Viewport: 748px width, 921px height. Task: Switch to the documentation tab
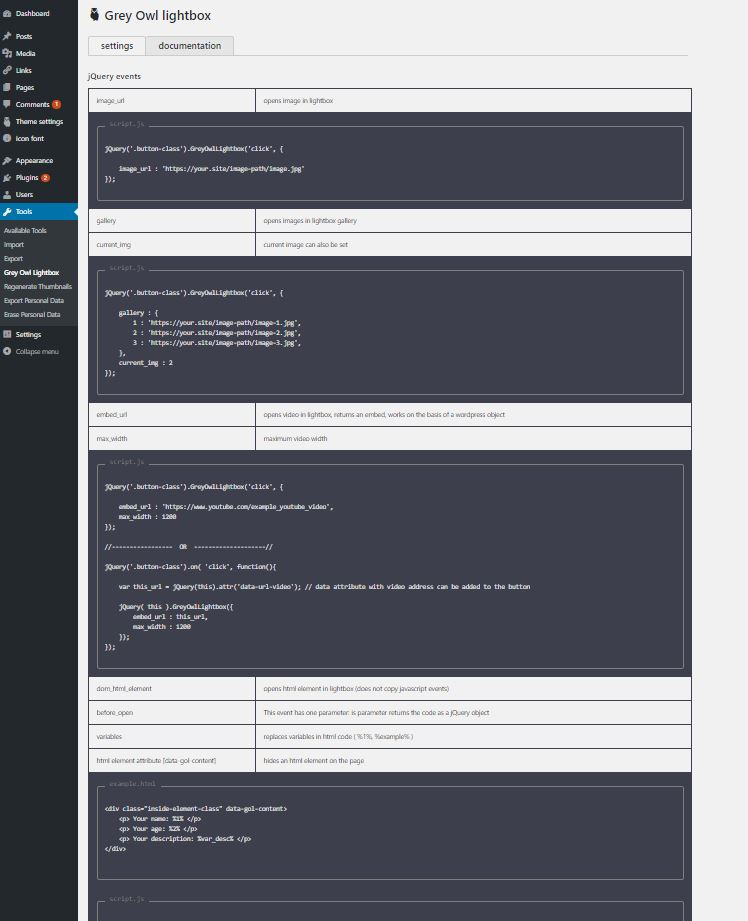click(190, 46)
